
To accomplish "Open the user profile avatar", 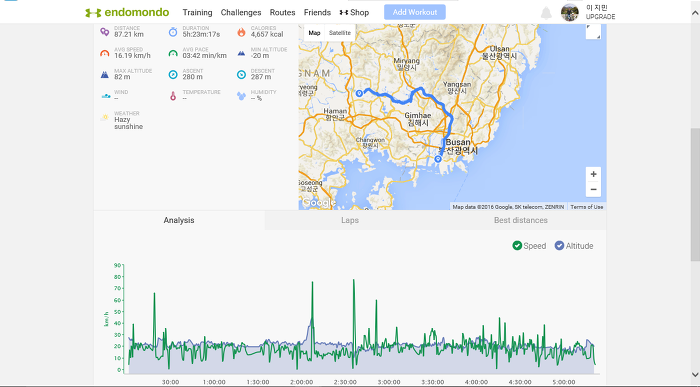I will point(570,12).
